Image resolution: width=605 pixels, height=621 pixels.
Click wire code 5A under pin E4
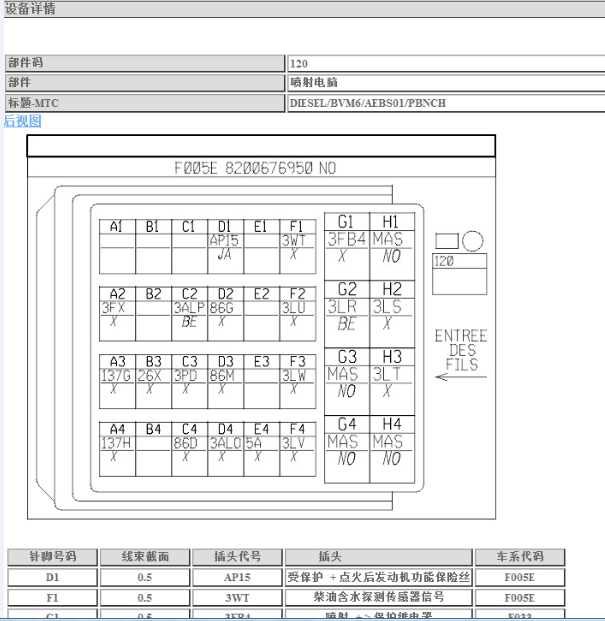click(254, 443)
